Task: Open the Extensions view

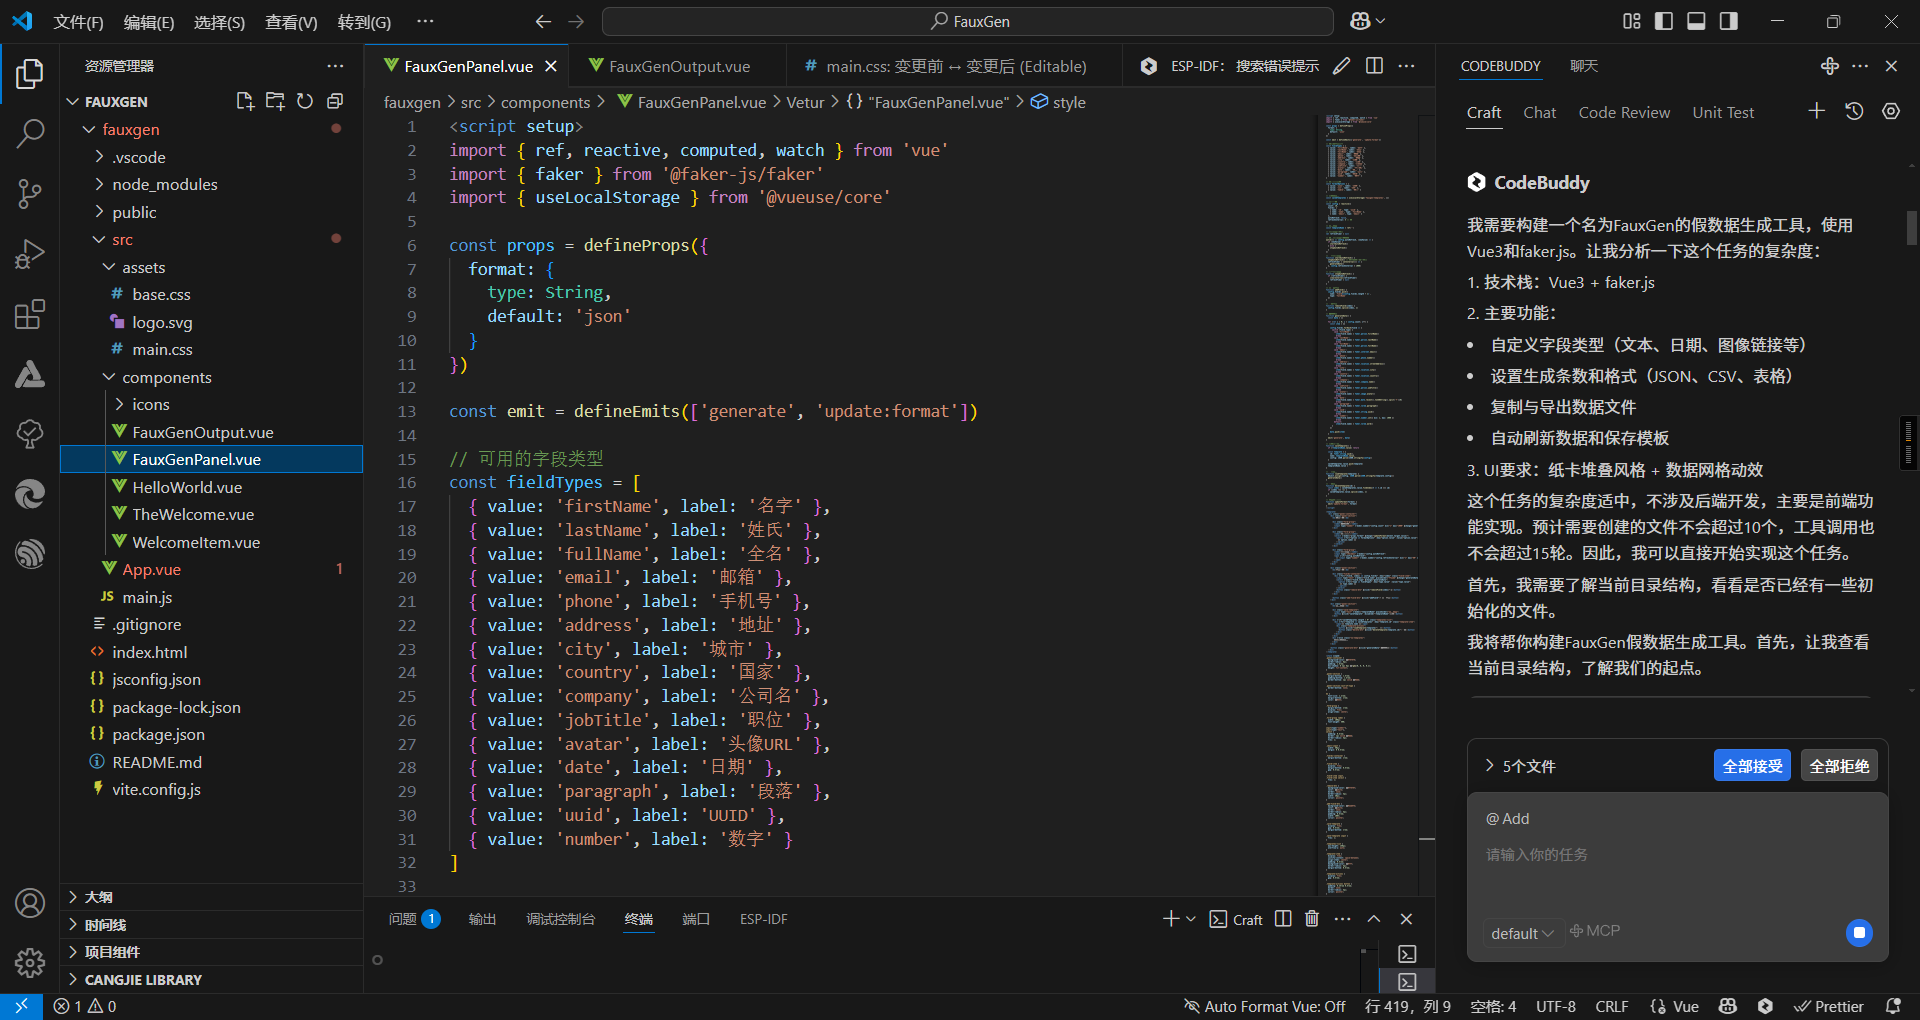Action: (x=30, y=314)
